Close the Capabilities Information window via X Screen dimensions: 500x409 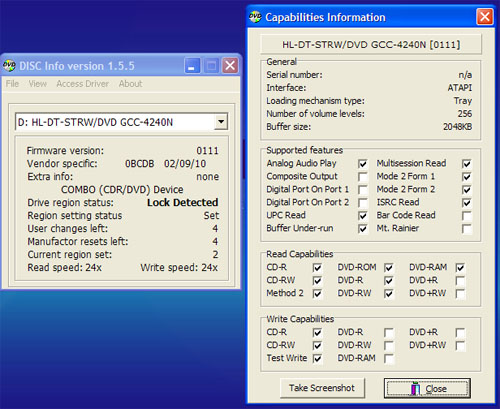click(x=485, y=17)
